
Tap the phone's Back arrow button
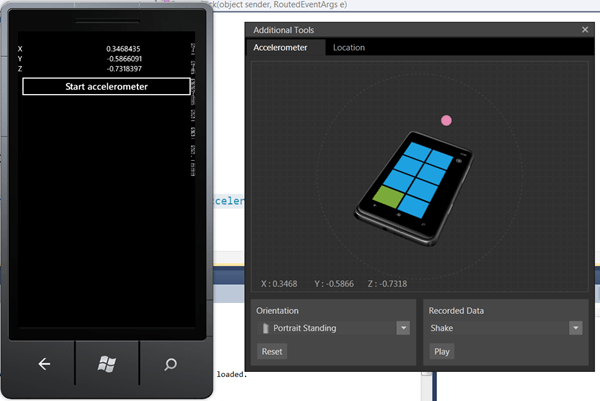coord(44,364)
